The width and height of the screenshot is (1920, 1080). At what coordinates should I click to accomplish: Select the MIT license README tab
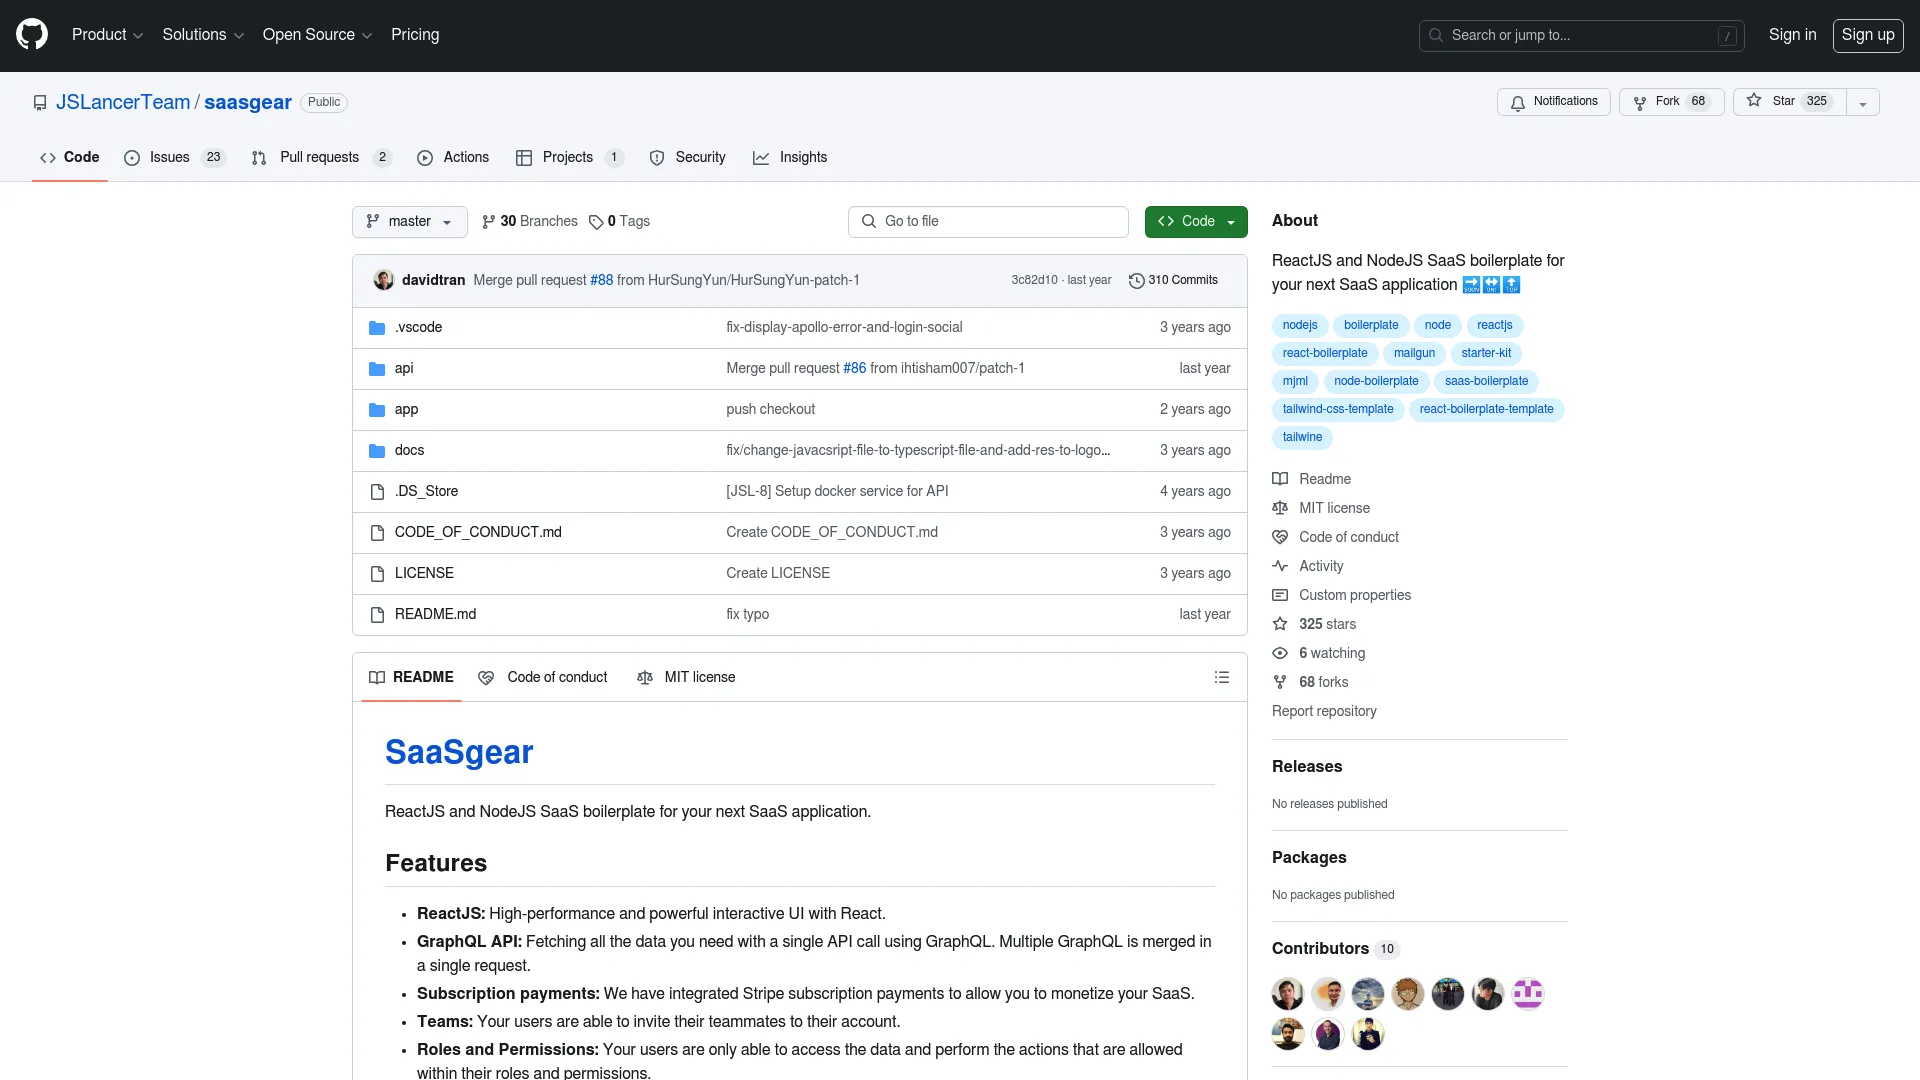pyautogui.click(x=686, y=678)
